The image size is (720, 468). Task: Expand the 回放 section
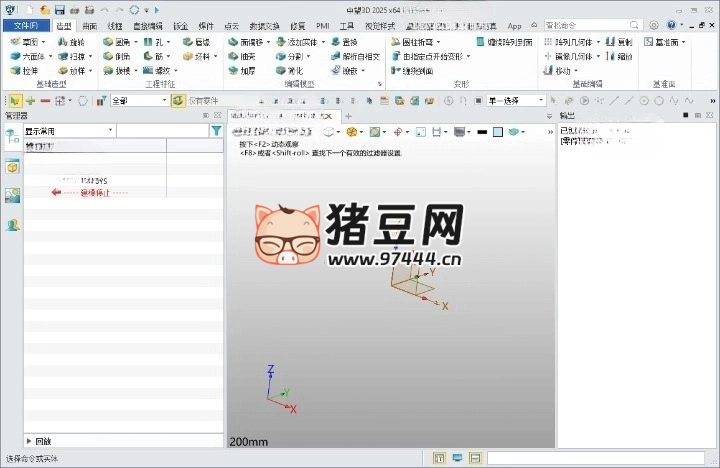click(x=28, y=441)
